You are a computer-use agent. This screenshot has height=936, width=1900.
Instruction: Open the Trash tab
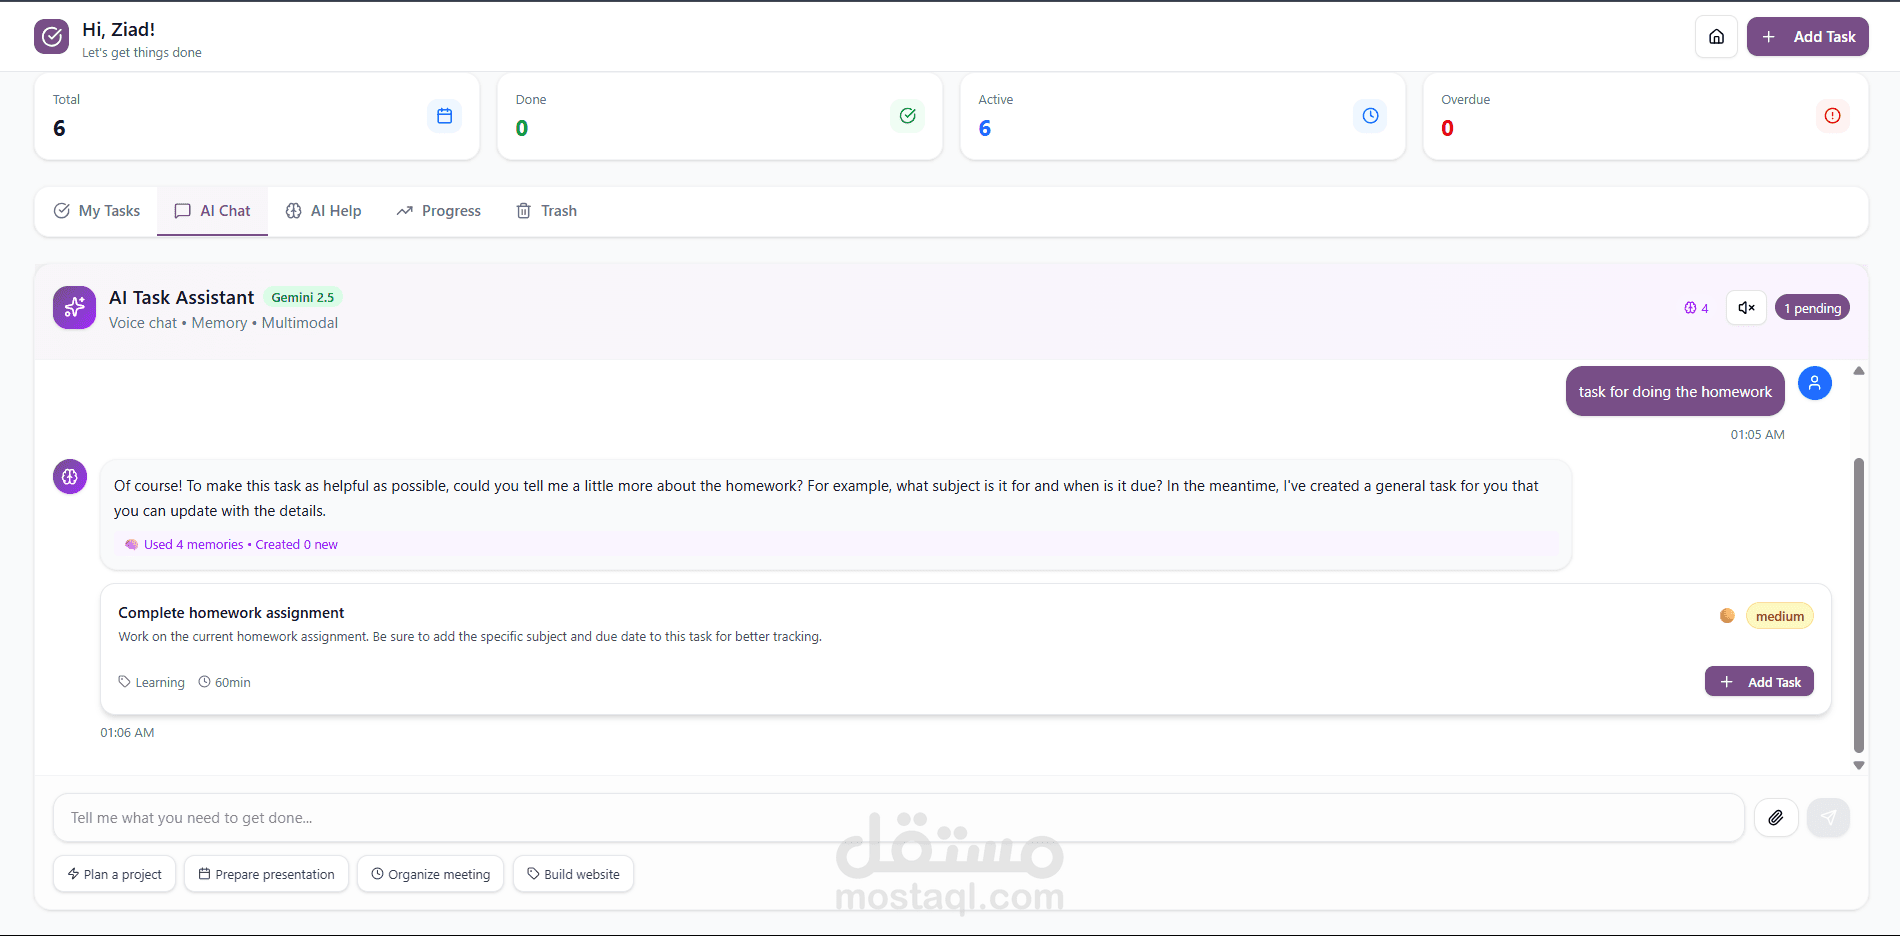click(546, 211)
